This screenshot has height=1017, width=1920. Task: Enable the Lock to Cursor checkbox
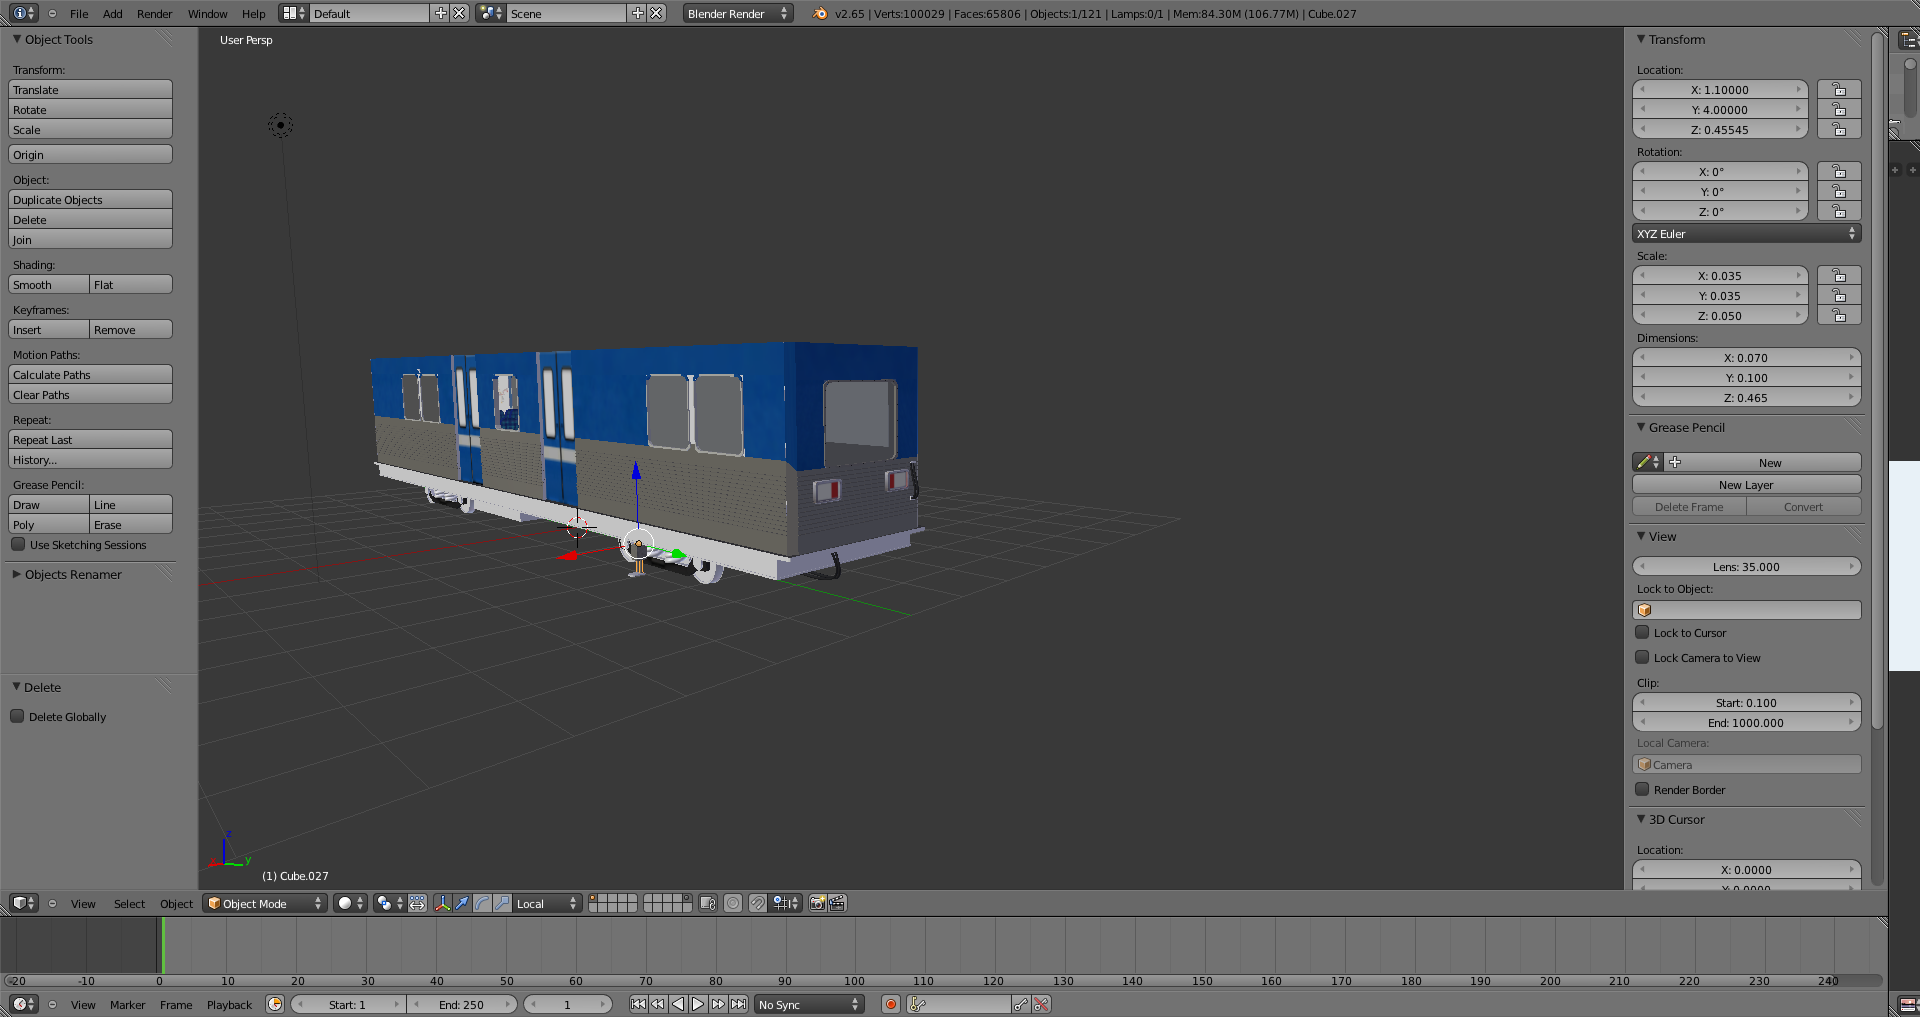[x=1642, y=633]
